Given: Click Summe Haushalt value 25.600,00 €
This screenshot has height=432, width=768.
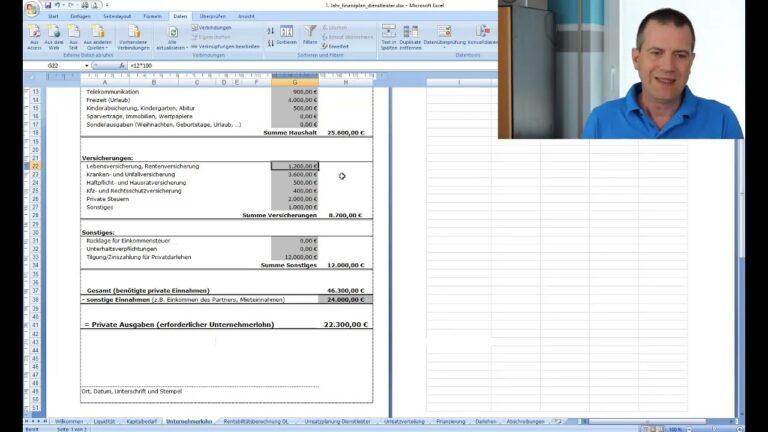Looking at the screenshot, I should point(345,133).
